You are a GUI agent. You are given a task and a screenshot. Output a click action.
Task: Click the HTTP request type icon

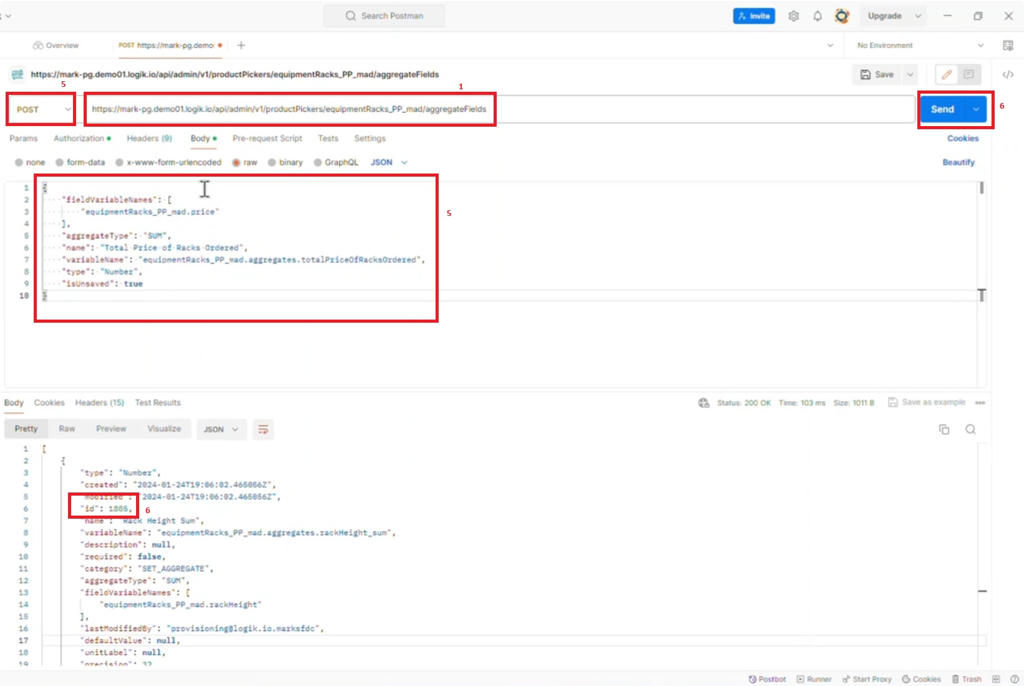pos(18,74)
